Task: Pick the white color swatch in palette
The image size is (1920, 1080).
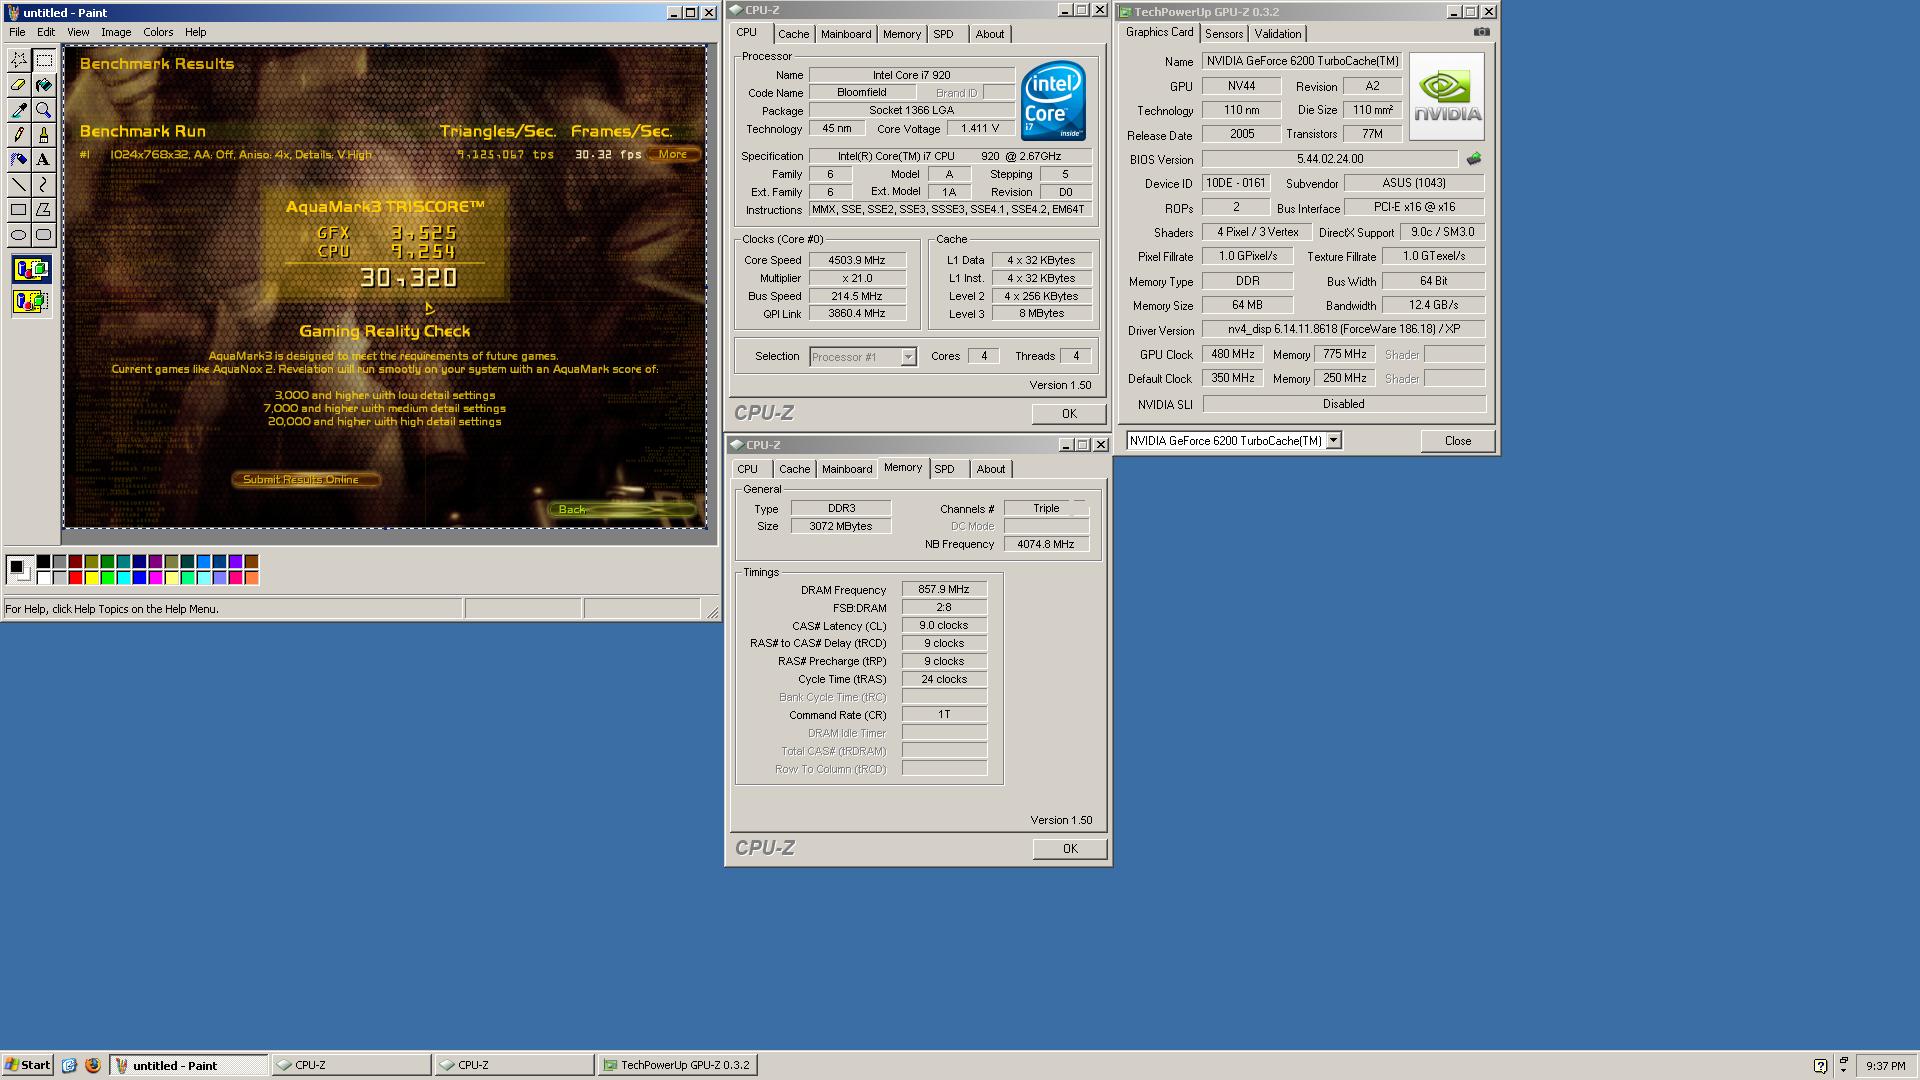Action: (44, 578)
